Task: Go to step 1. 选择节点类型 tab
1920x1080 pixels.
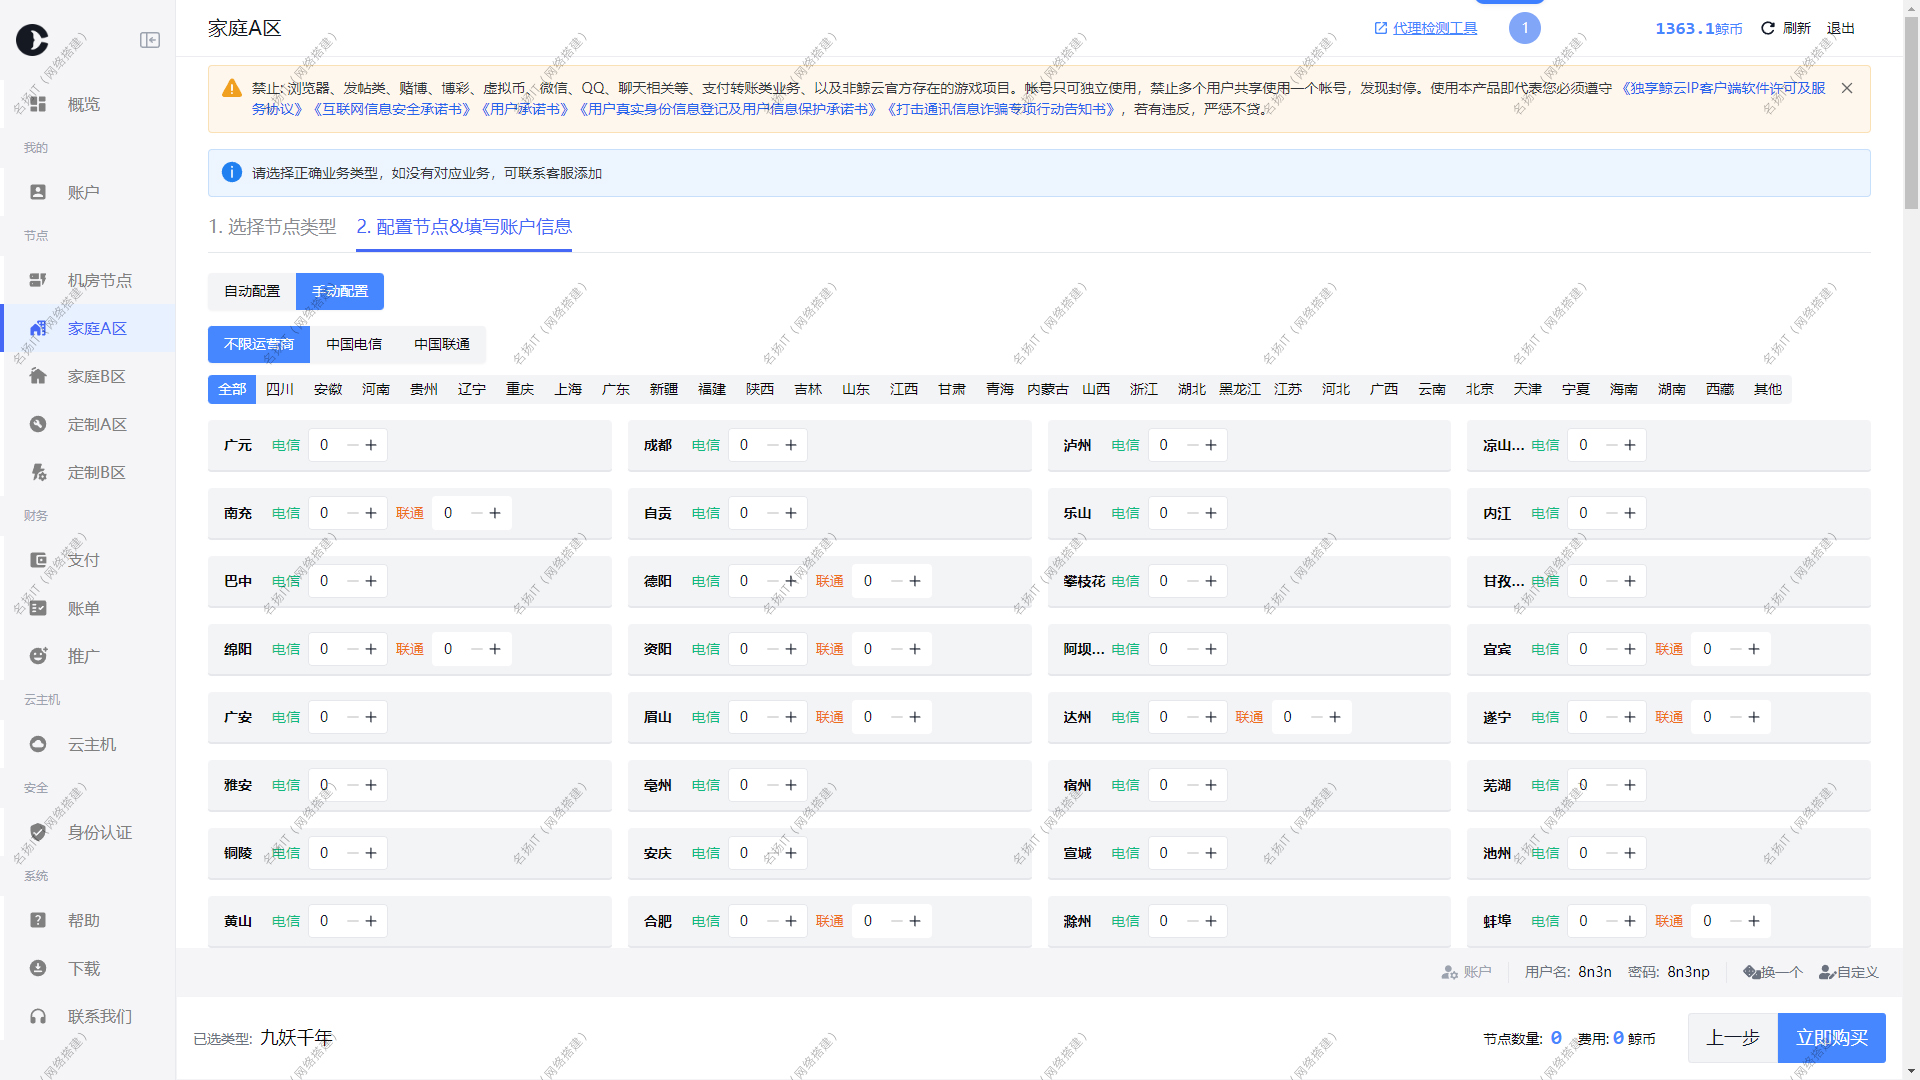Action: tap(272, 227)
